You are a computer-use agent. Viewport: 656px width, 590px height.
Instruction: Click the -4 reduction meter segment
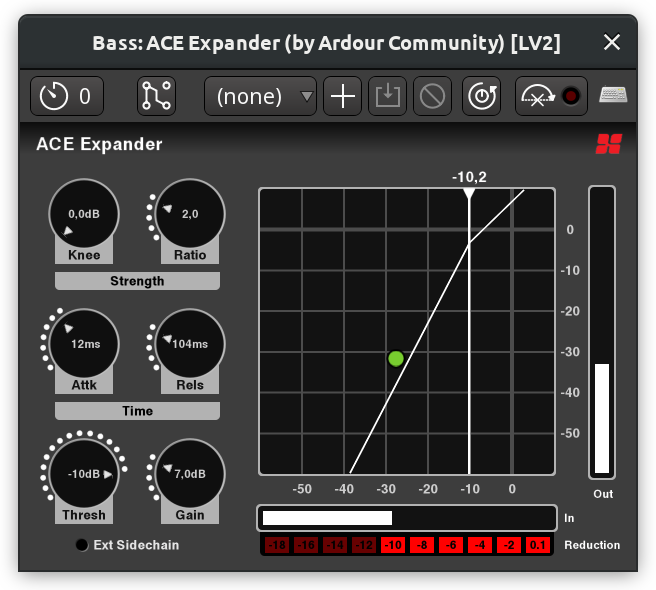[480, 545]
